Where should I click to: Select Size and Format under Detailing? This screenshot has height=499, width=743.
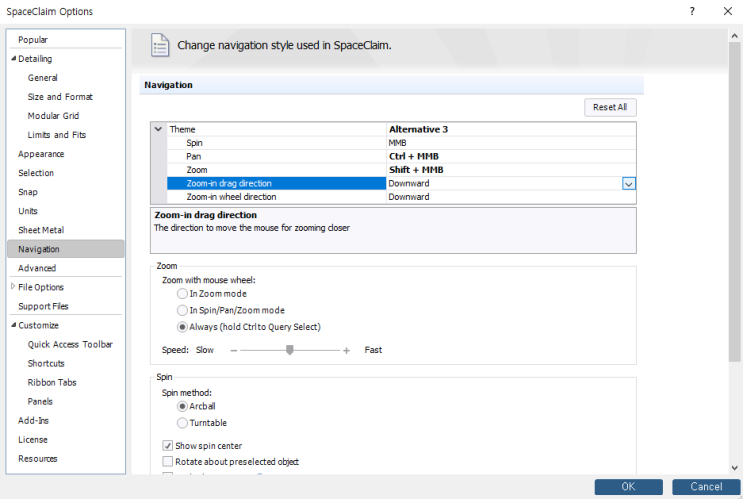[60, 97]
